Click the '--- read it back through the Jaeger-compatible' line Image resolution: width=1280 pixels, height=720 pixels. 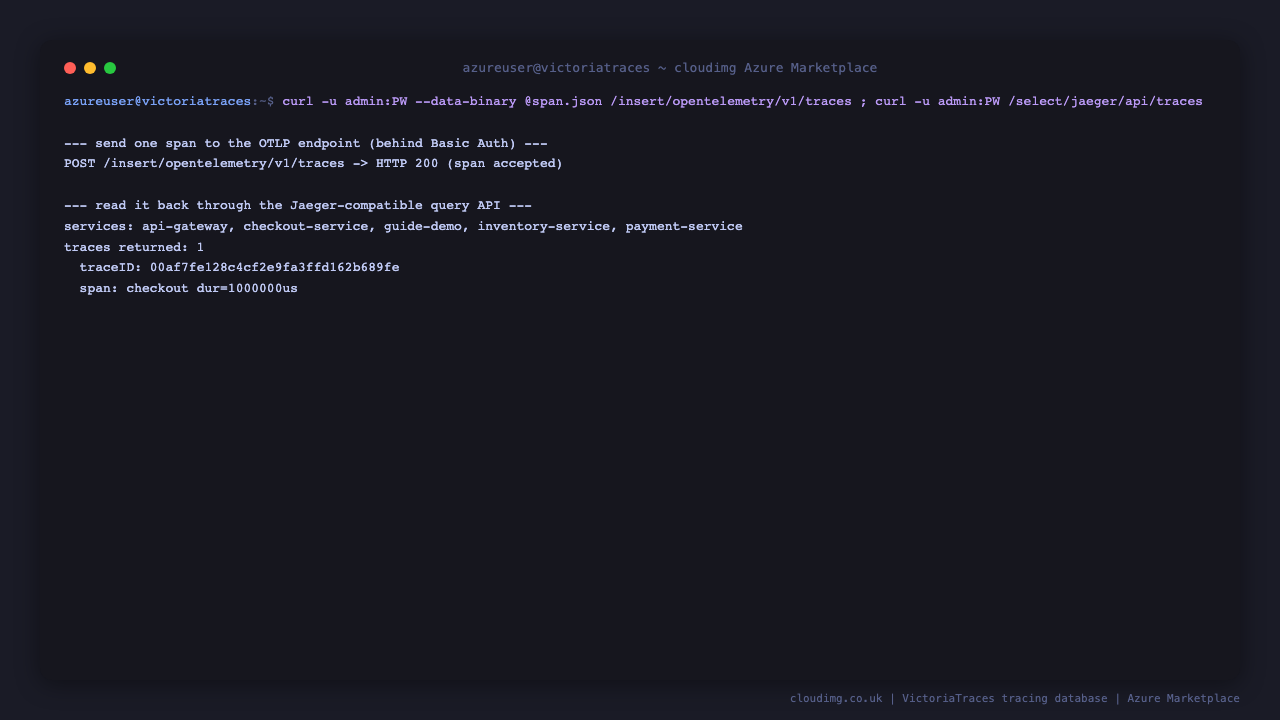click(x=298, y=205)
